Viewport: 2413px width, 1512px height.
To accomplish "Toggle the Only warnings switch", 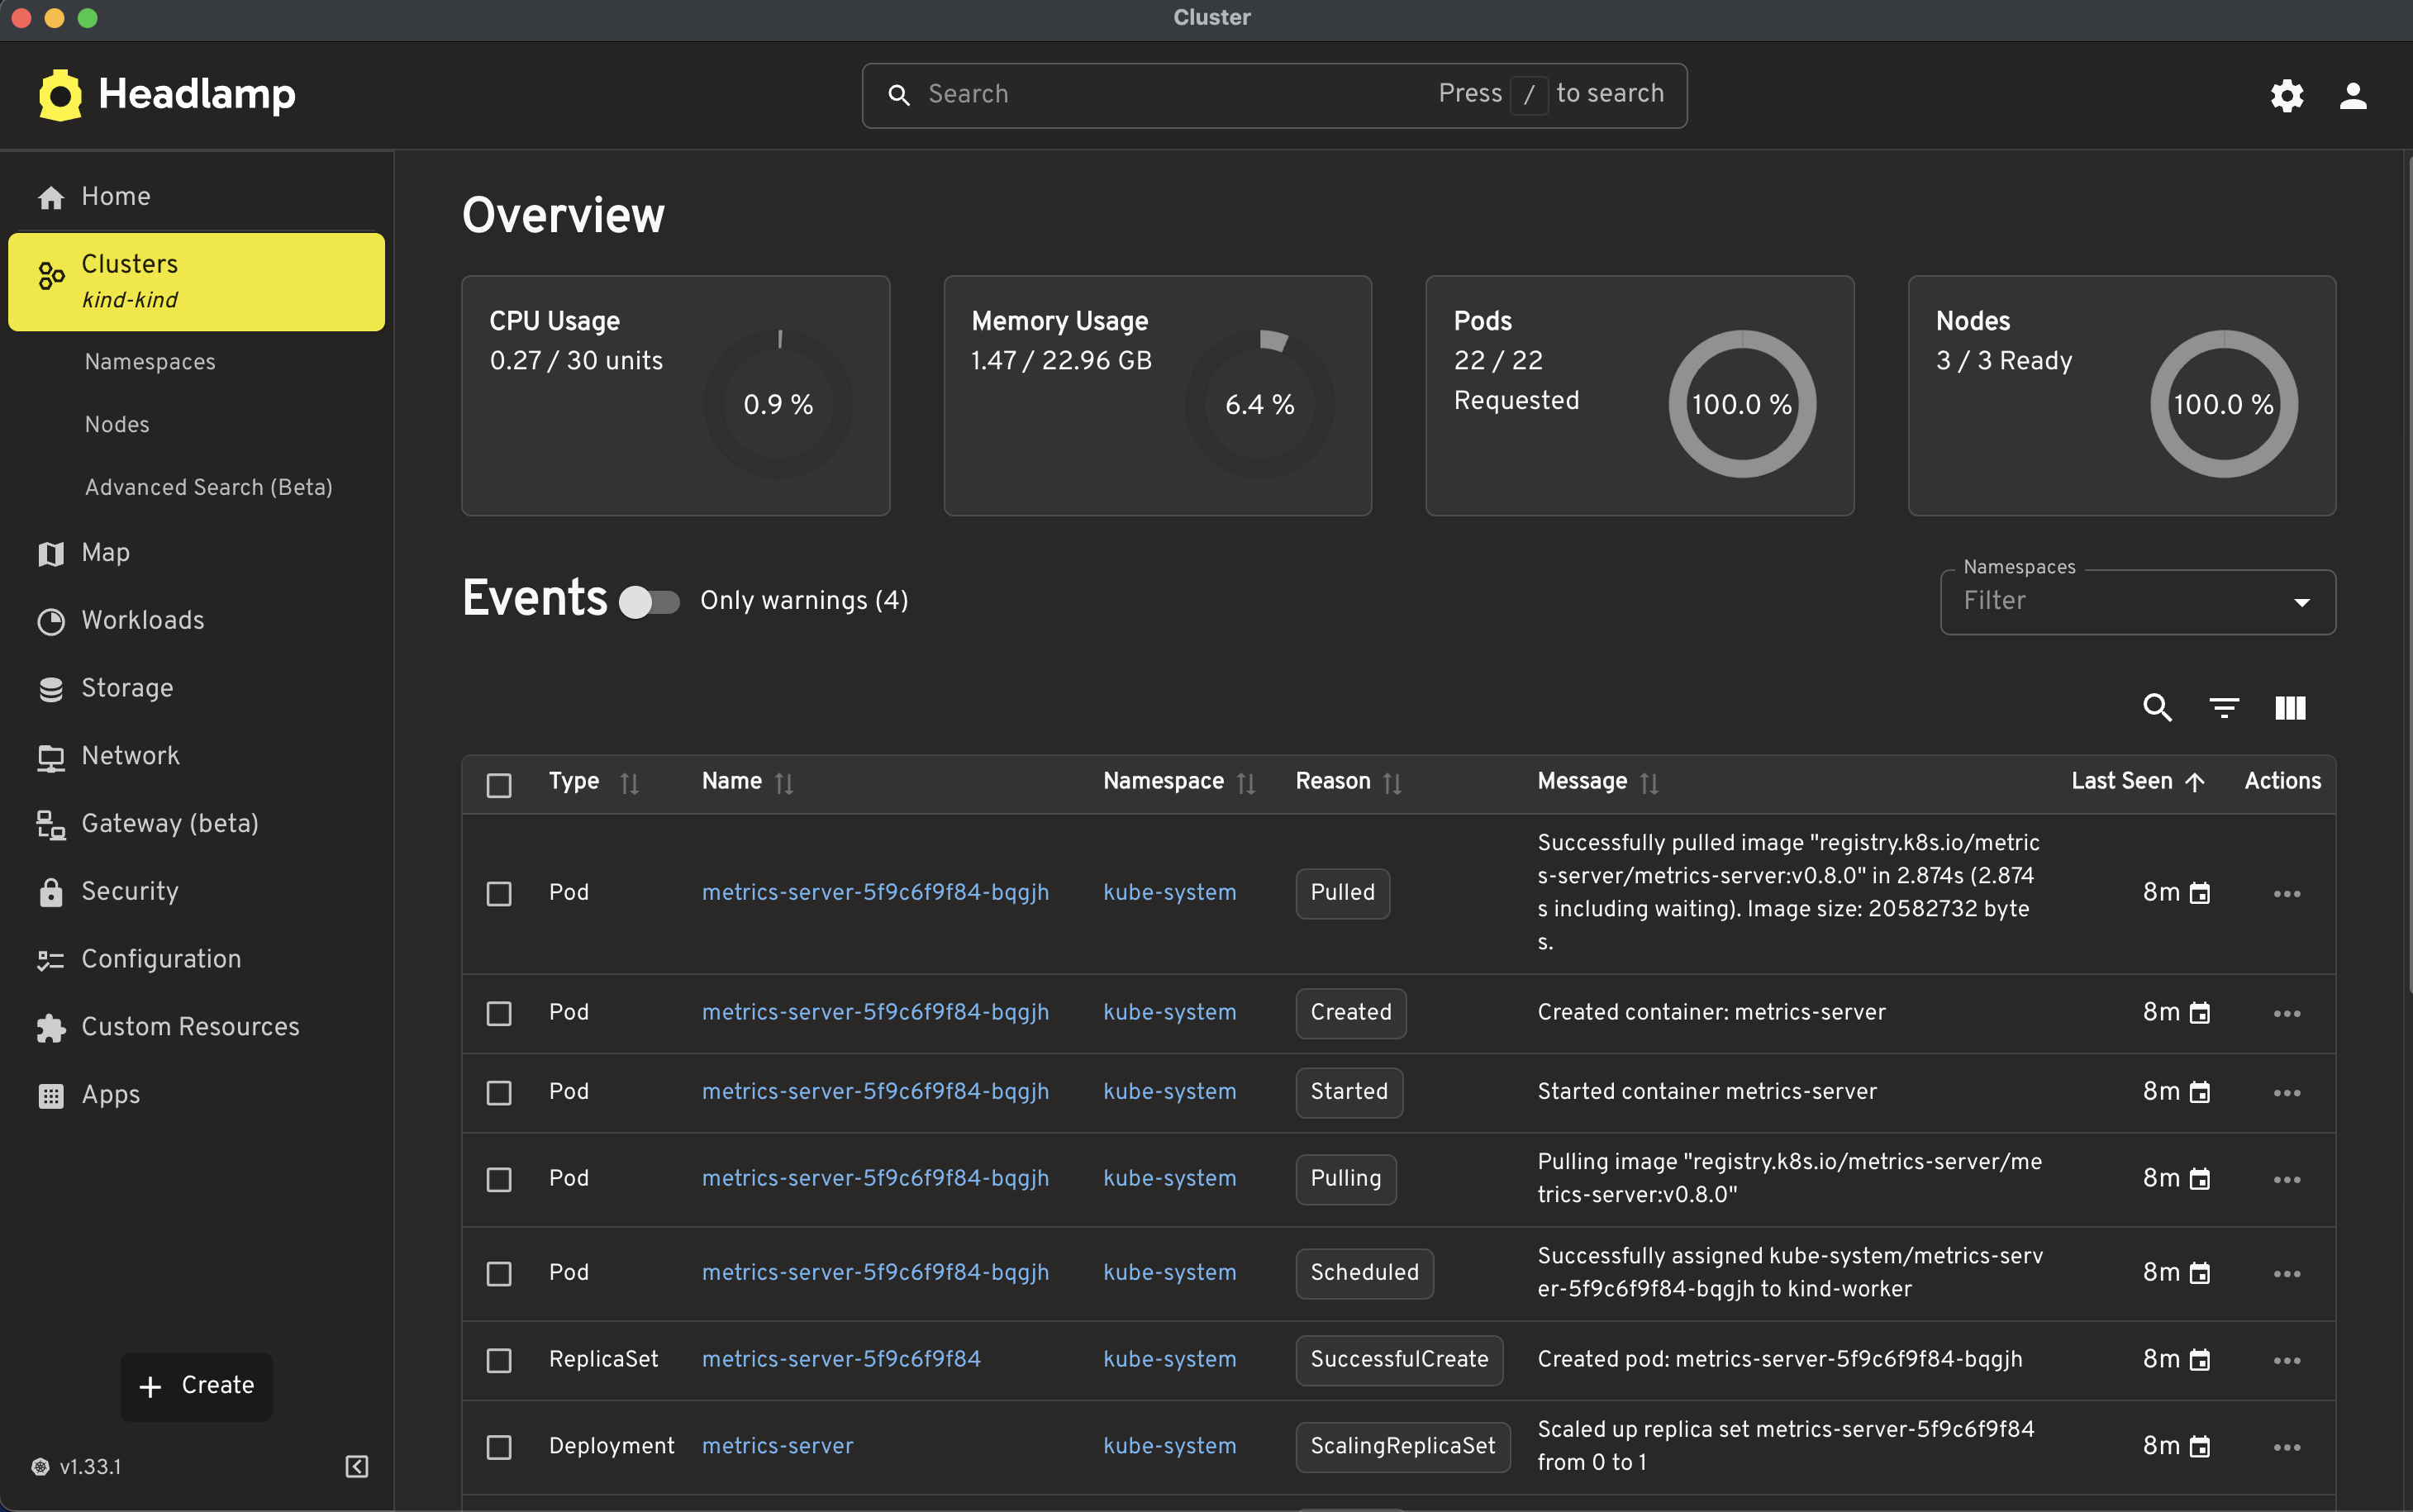I will [x=649, y=601].
